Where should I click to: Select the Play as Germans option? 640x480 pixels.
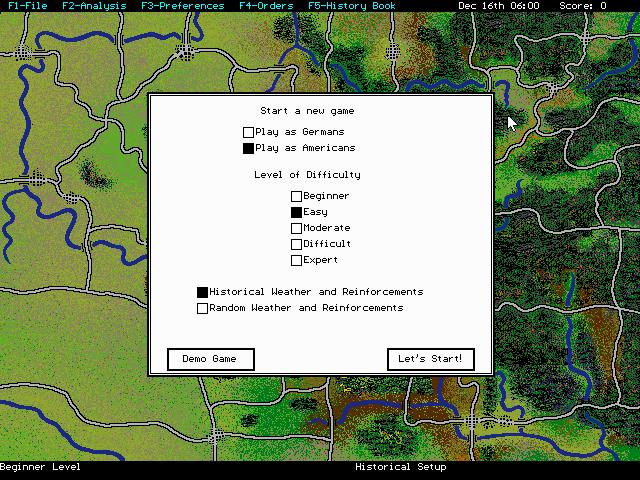click(x=249, y=132)
